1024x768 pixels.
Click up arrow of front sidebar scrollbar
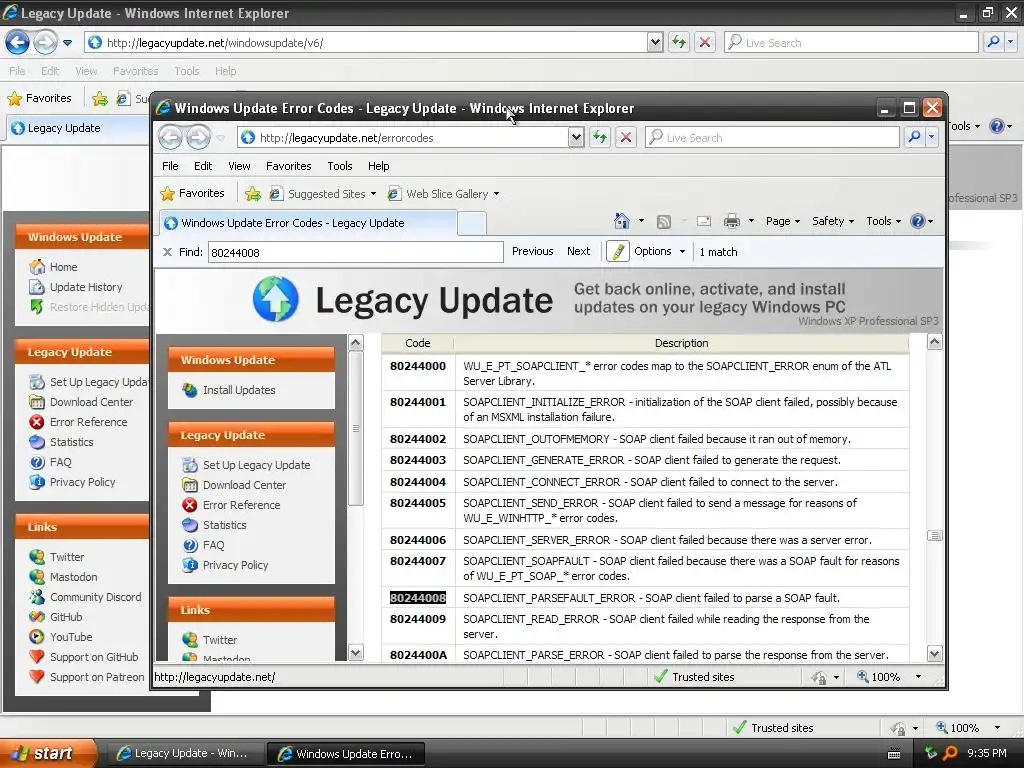point(355,342)
